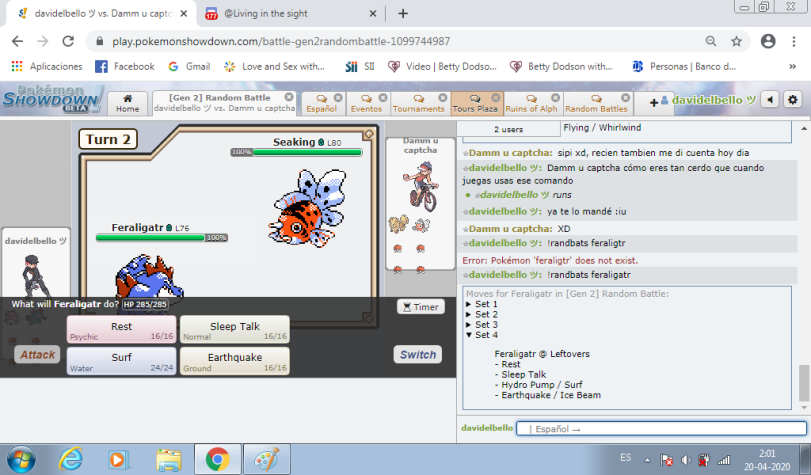Click the browser forward arrow

point(43,41)
